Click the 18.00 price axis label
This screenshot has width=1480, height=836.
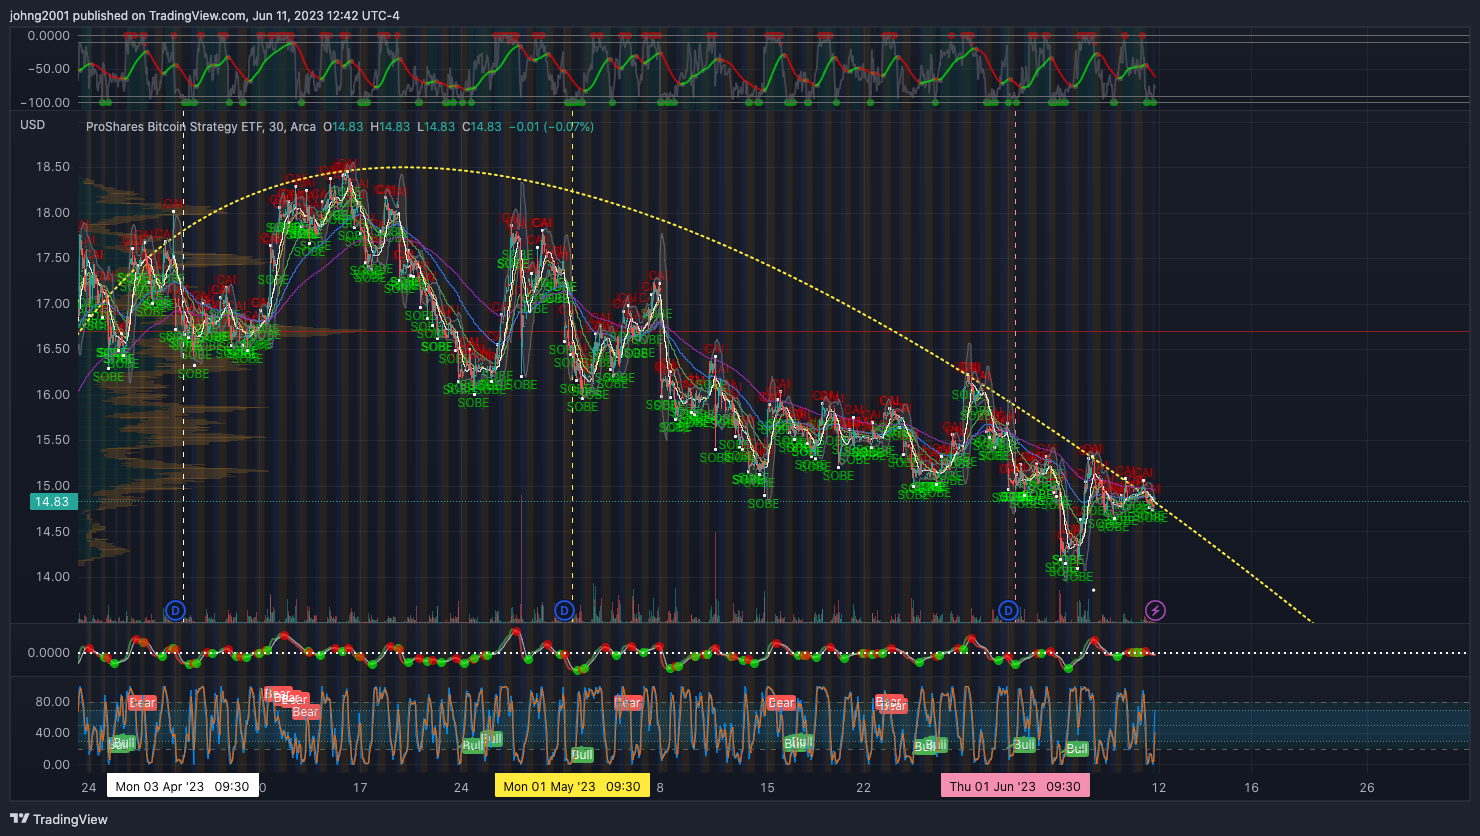point(54,212)
